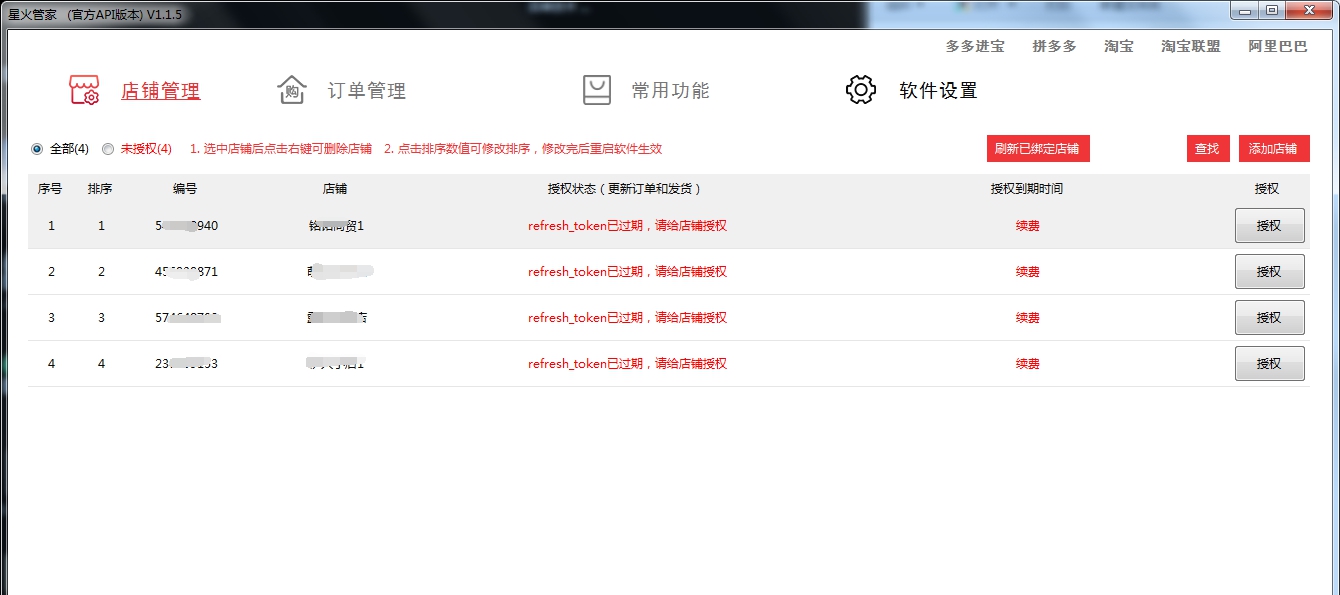Click the sort order value in row 2

[x=101, y=272]
